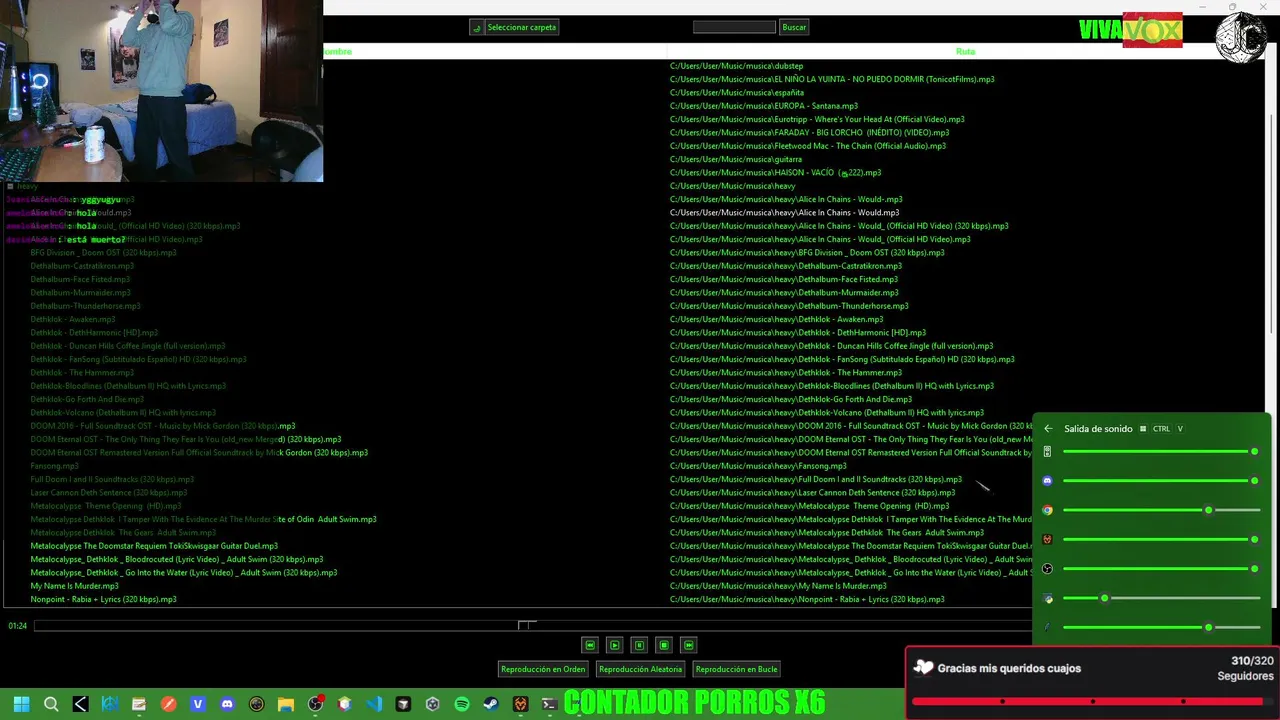Open the orange pencil app in taskbar

[x=168, y=704]
